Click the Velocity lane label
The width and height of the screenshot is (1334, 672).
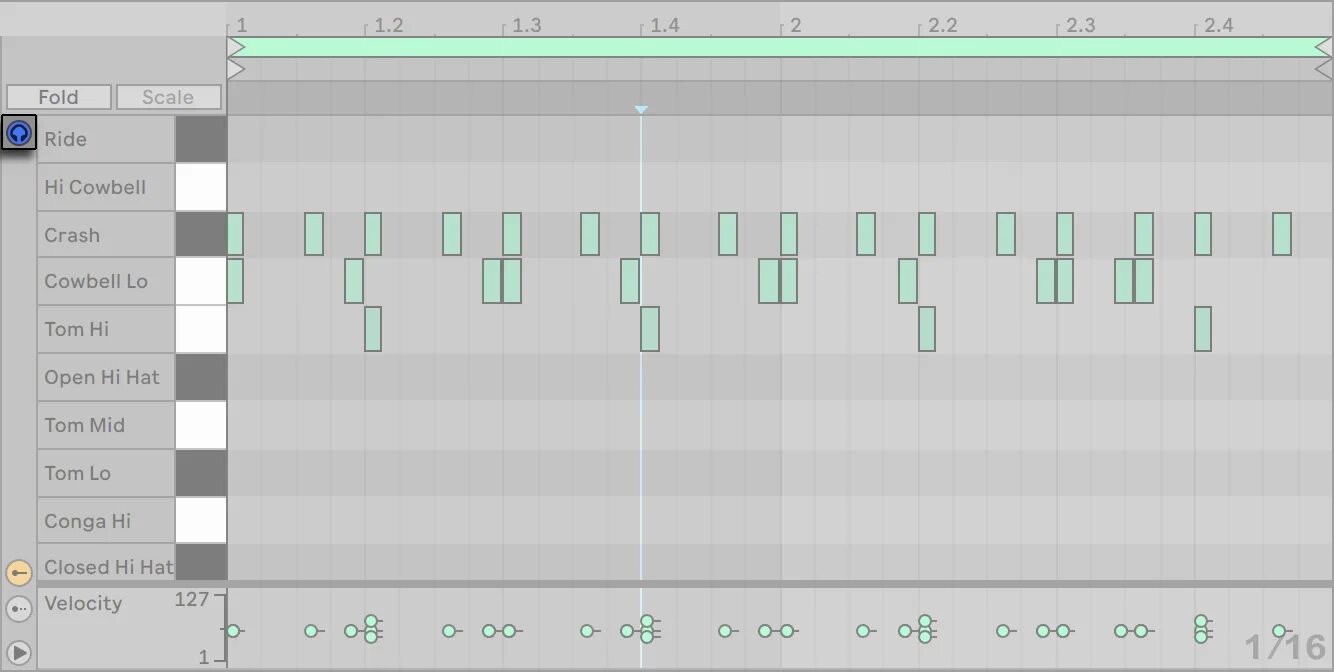[83, 603]
